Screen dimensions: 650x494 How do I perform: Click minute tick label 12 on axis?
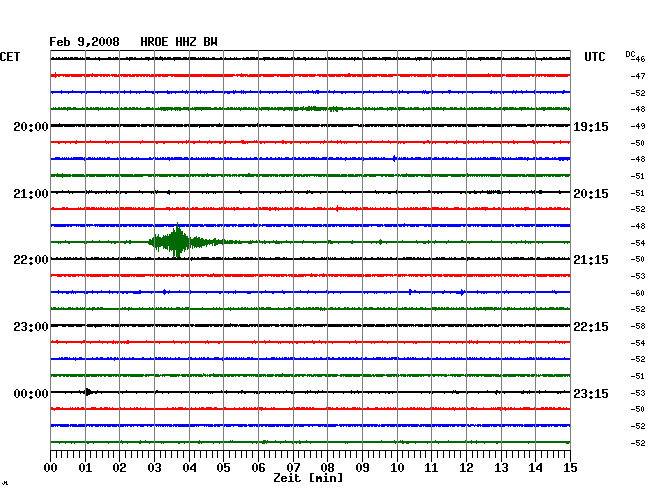point(466,467)
